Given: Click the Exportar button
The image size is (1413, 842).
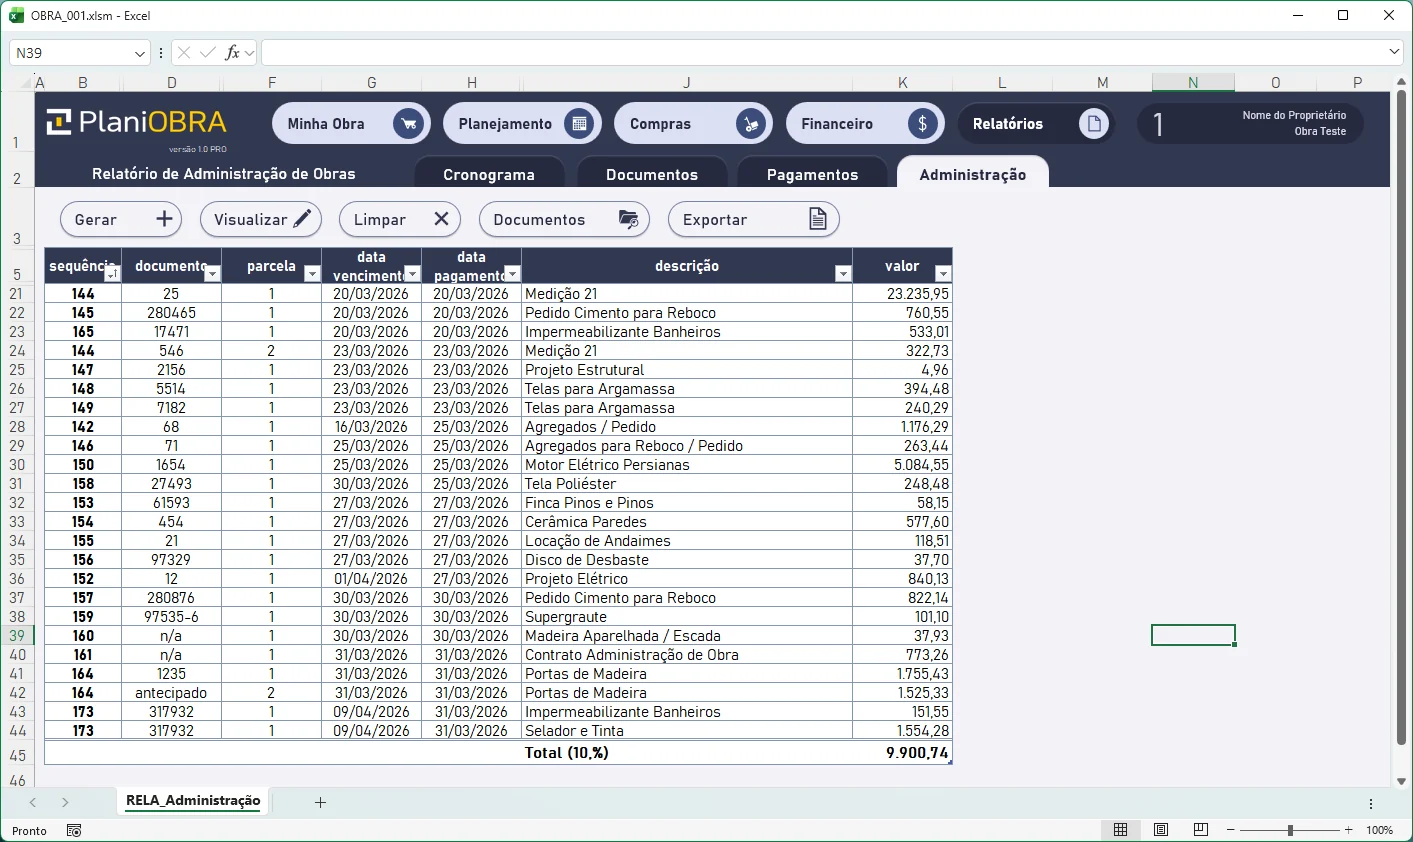Looking at the screenshot, I should [x=754, y=219].
